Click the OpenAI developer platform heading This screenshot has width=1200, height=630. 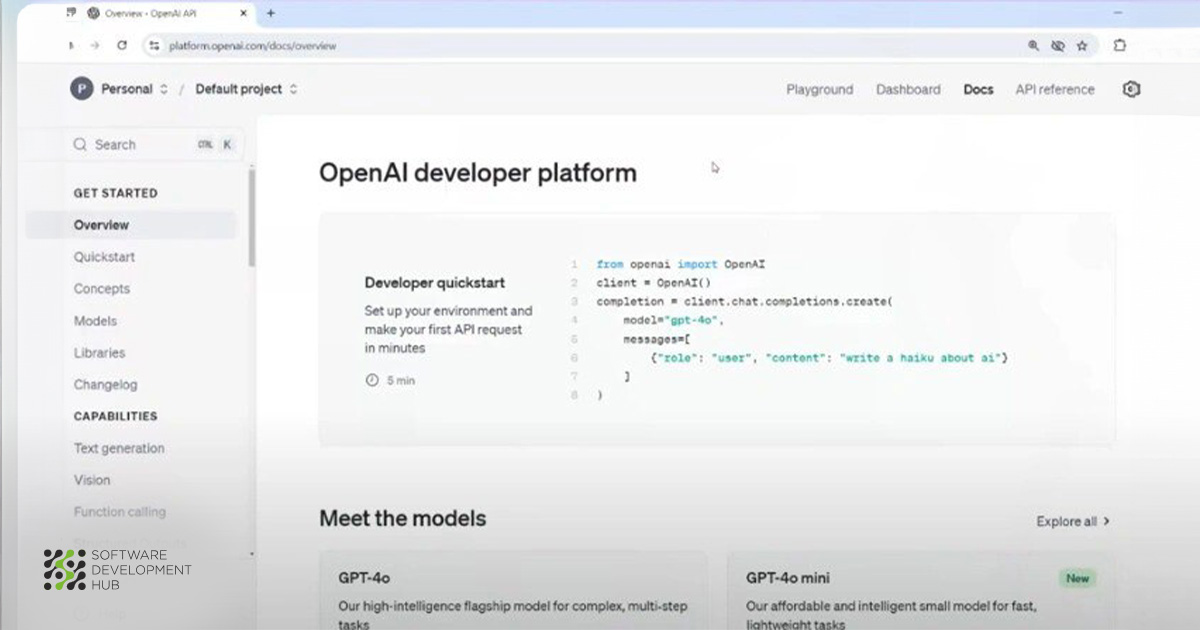point(478,172)
